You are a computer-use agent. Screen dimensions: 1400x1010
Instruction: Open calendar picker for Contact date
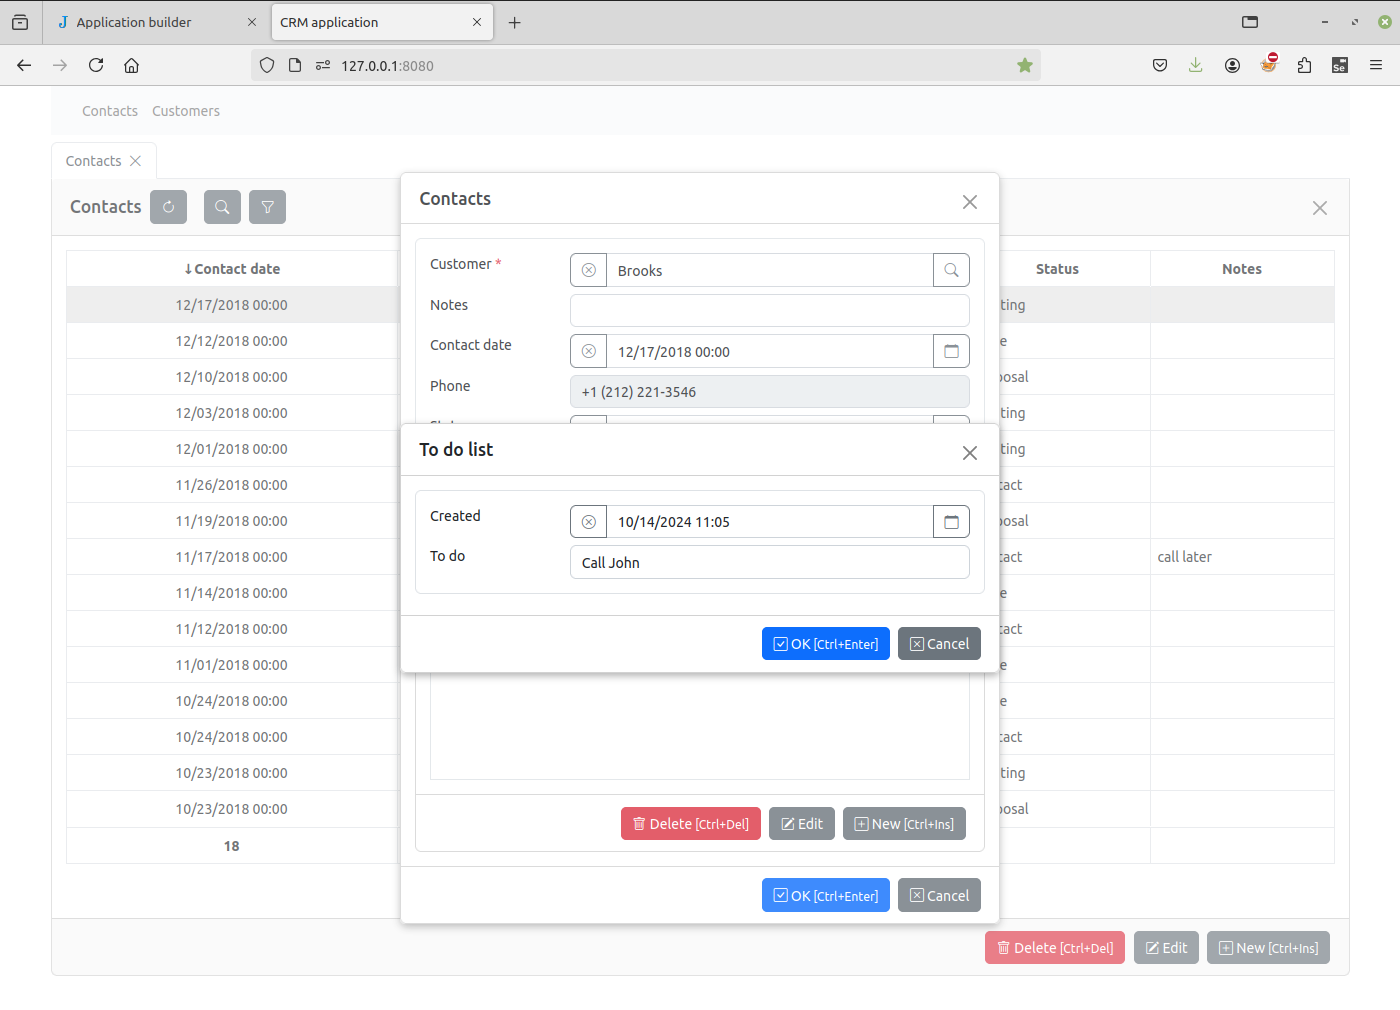coord(951,351)
